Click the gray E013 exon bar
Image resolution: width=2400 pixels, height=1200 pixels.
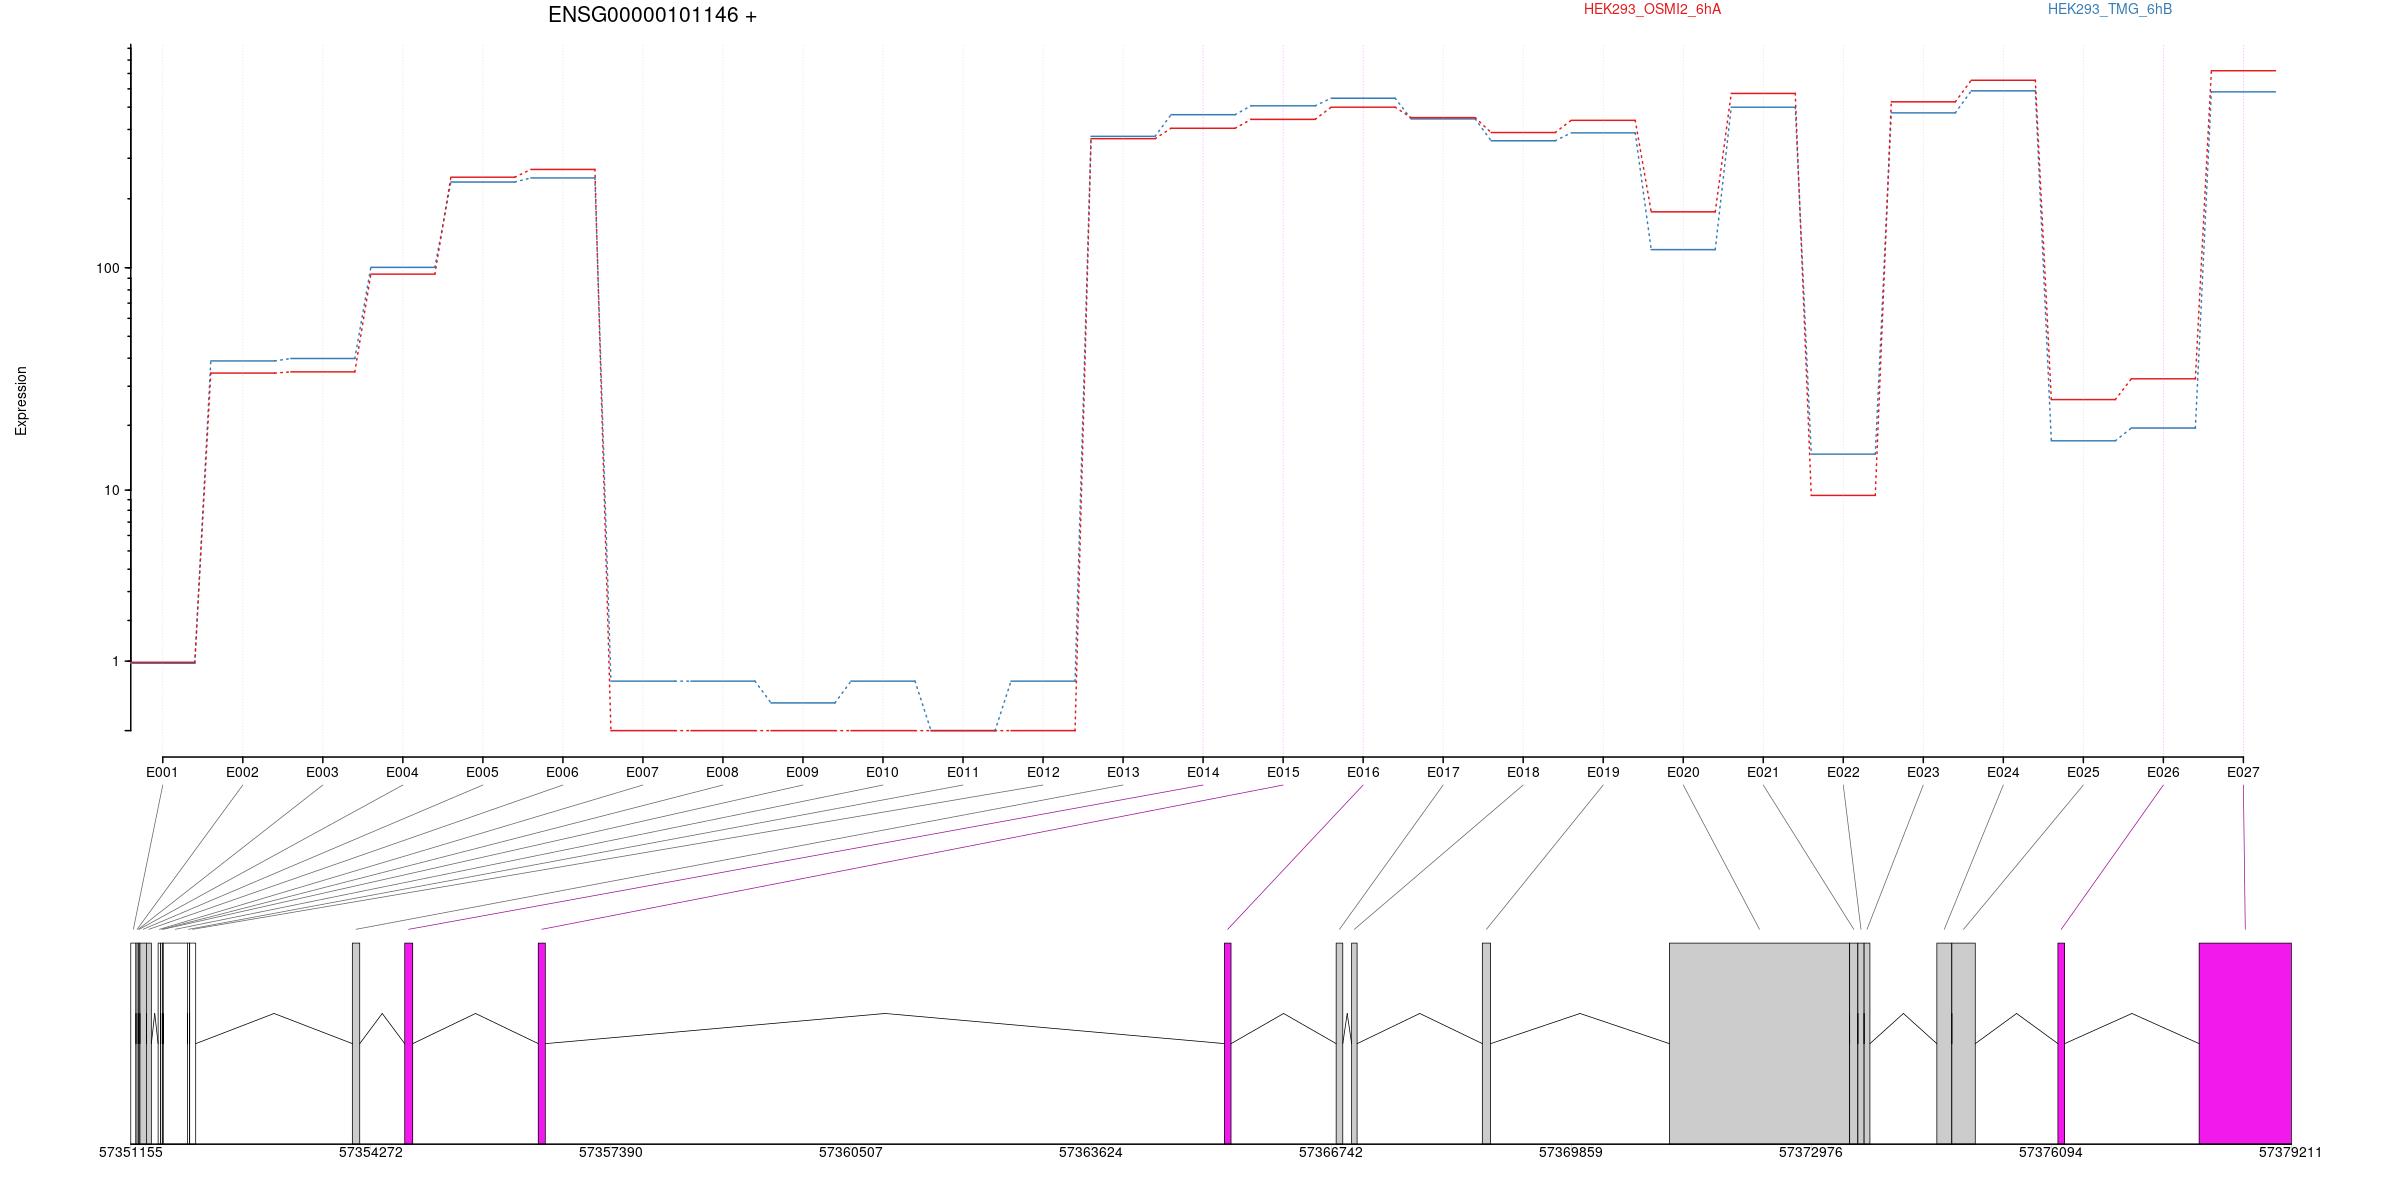point(356,1043)
